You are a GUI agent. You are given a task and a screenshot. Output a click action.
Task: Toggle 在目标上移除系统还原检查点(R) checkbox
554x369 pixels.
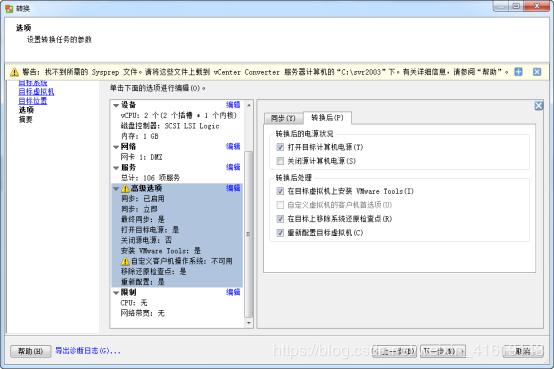(280, 219)
